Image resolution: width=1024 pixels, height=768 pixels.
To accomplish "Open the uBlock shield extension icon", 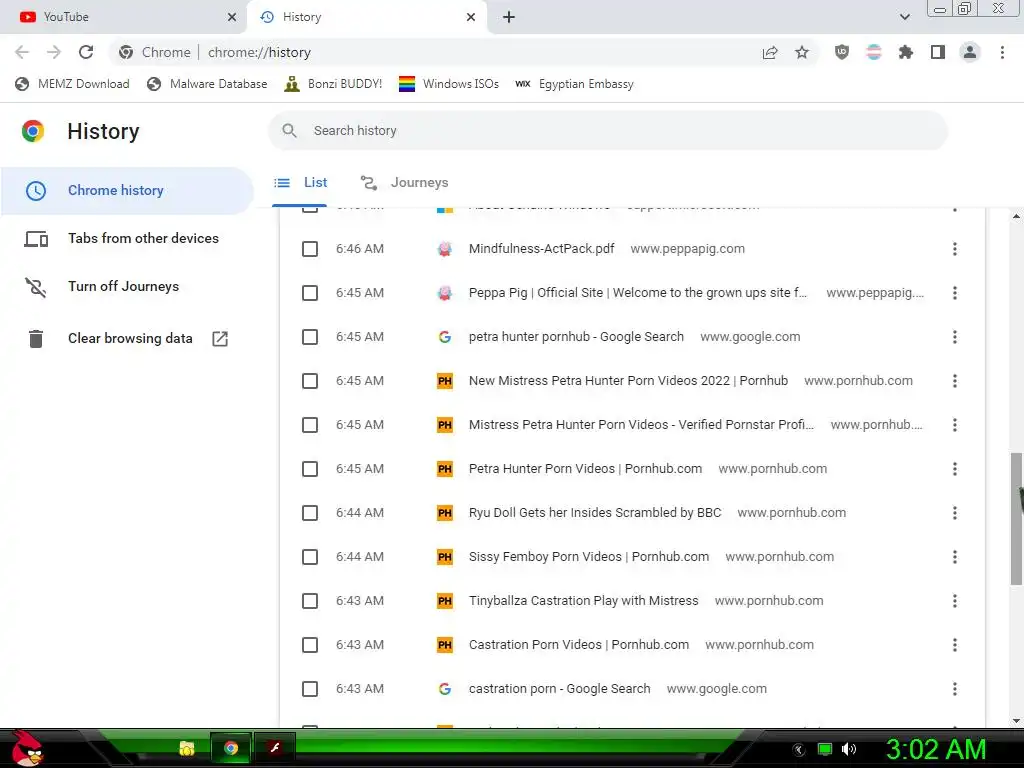I will [842, 52].
